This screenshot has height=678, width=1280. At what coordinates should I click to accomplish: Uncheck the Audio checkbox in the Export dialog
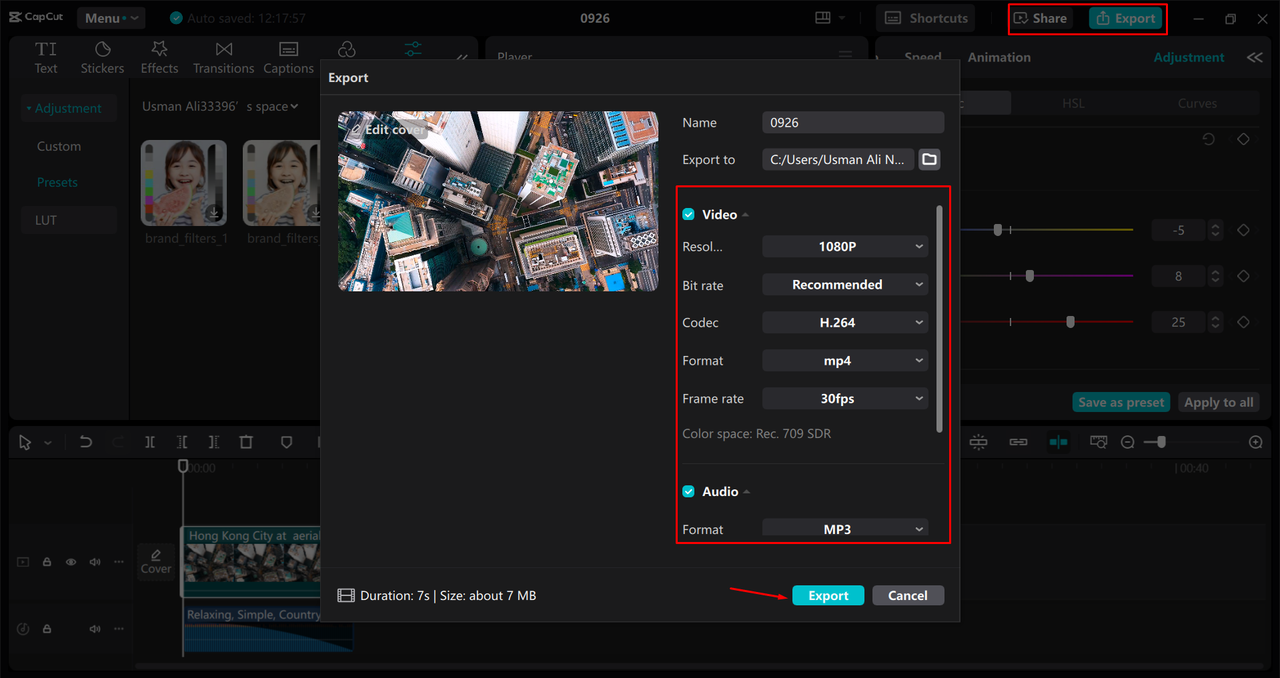click(x=688, y=492)
